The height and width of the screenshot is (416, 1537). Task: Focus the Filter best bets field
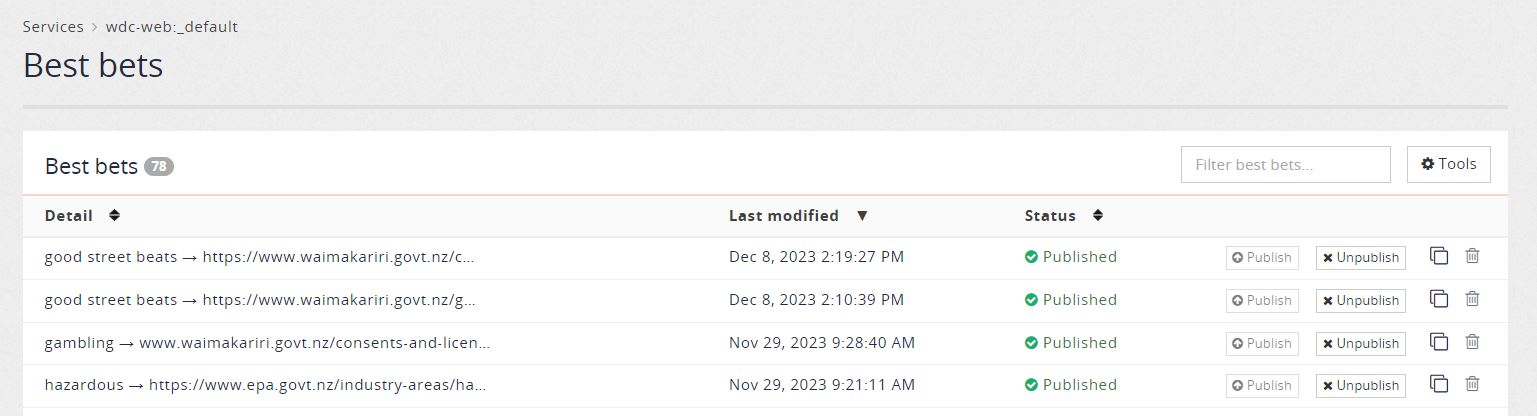click(1285, 164)
